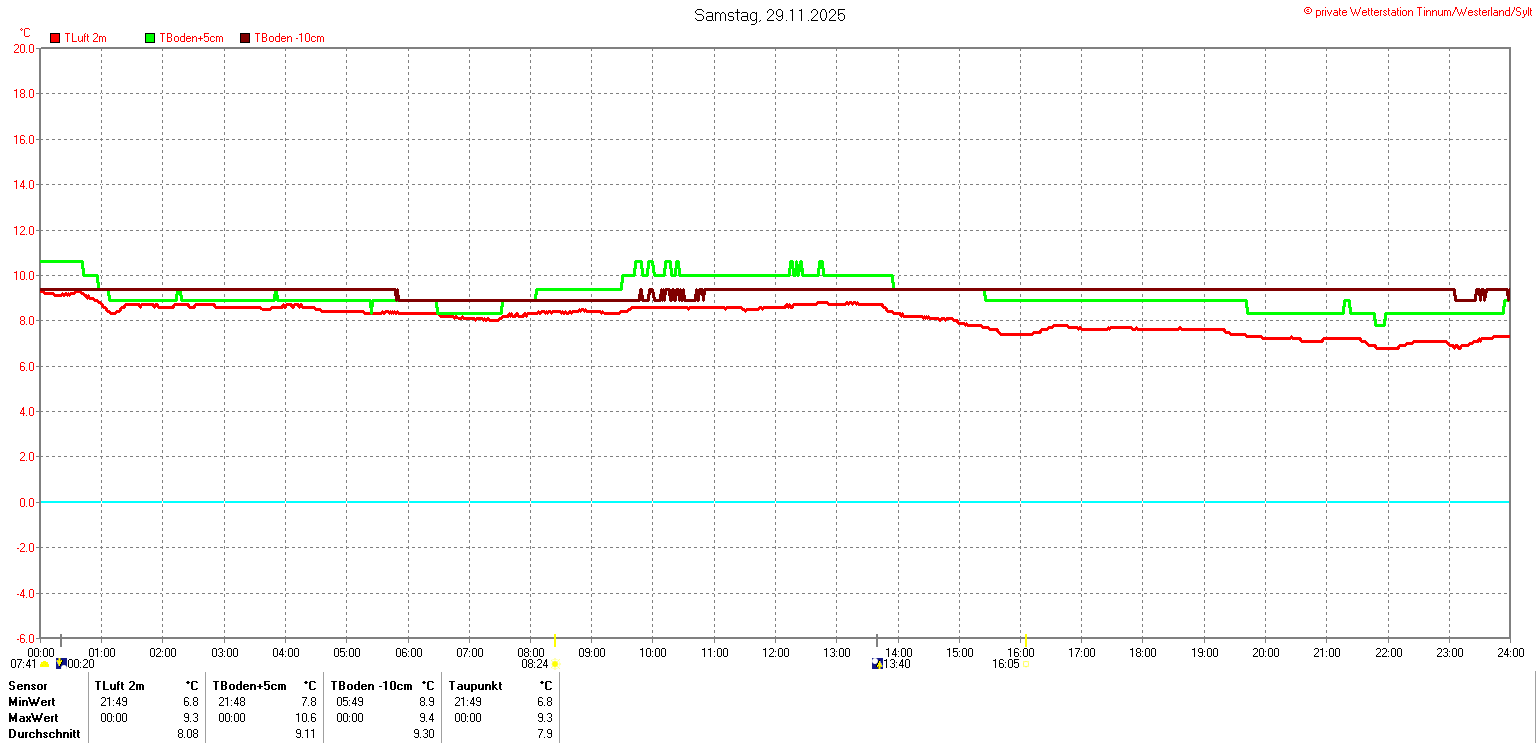The width and height of the screenshot is (1536, 743).
Task: Select the TLuft 2m legend label
Action: point(85,38)
